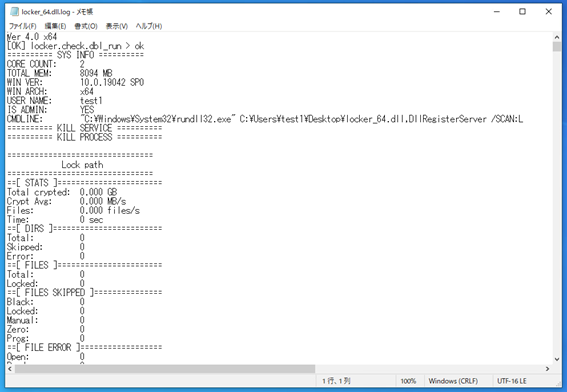
Task: Click the '8094 MB' memory value
Action: [x=96, y=73]
